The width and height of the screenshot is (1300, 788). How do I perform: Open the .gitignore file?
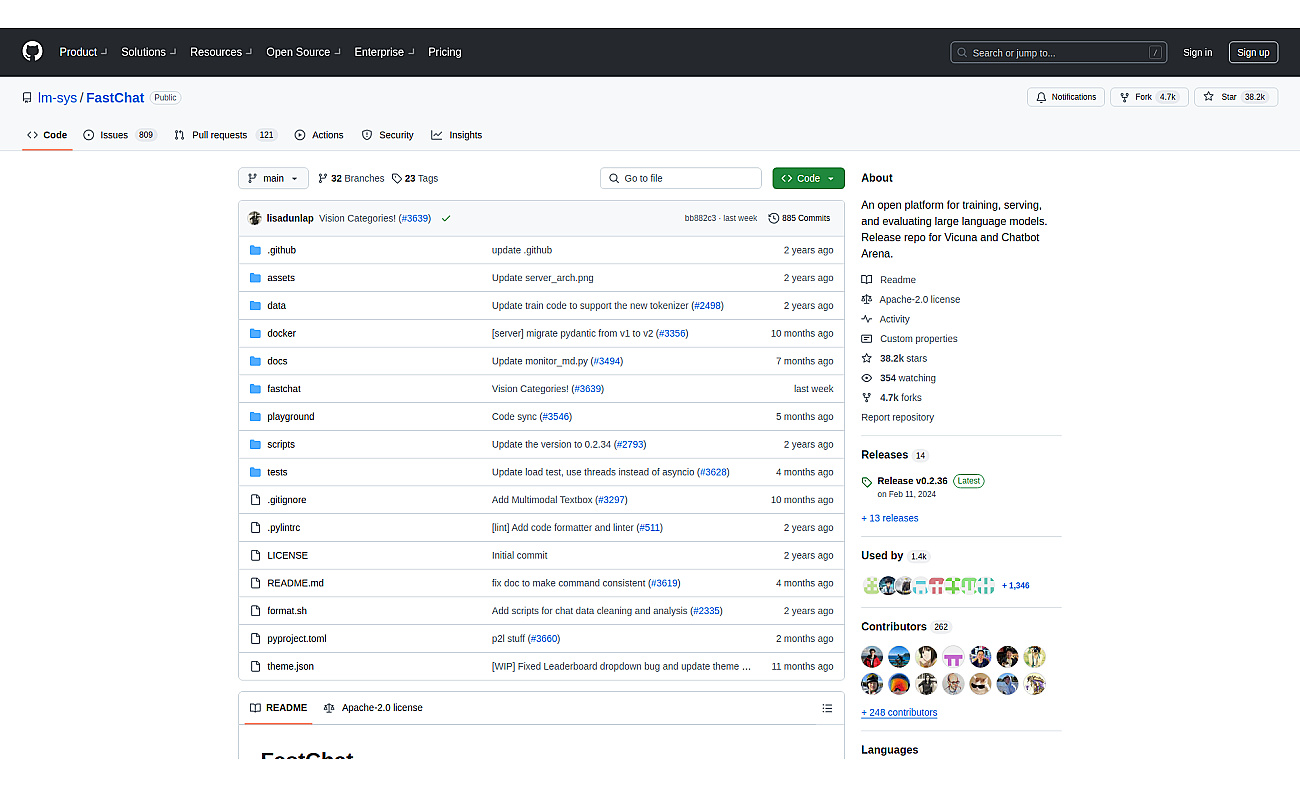287,500
